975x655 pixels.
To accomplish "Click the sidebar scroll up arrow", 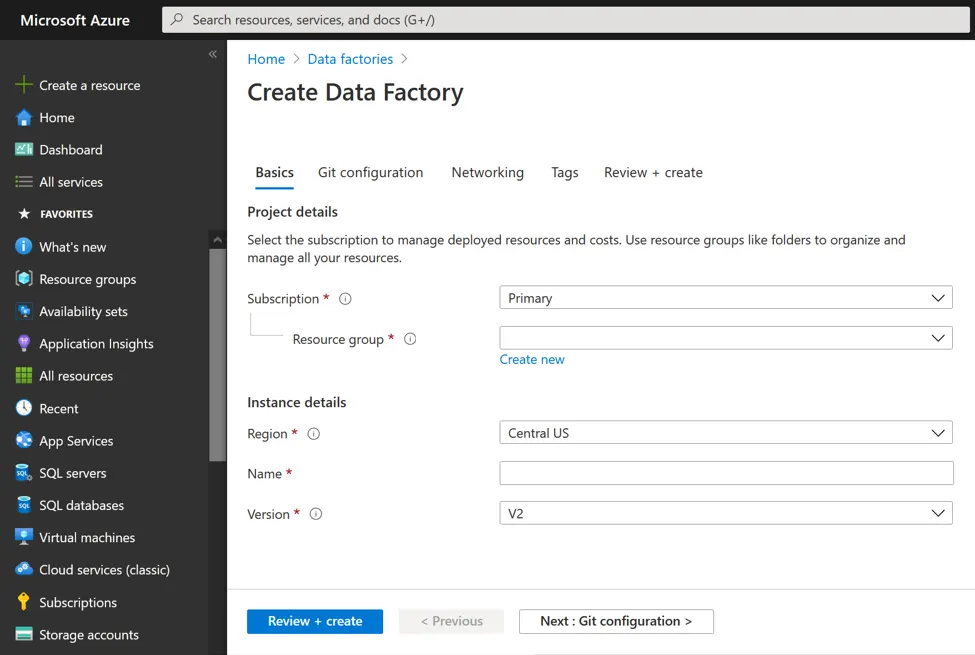I will pos(217,239).
